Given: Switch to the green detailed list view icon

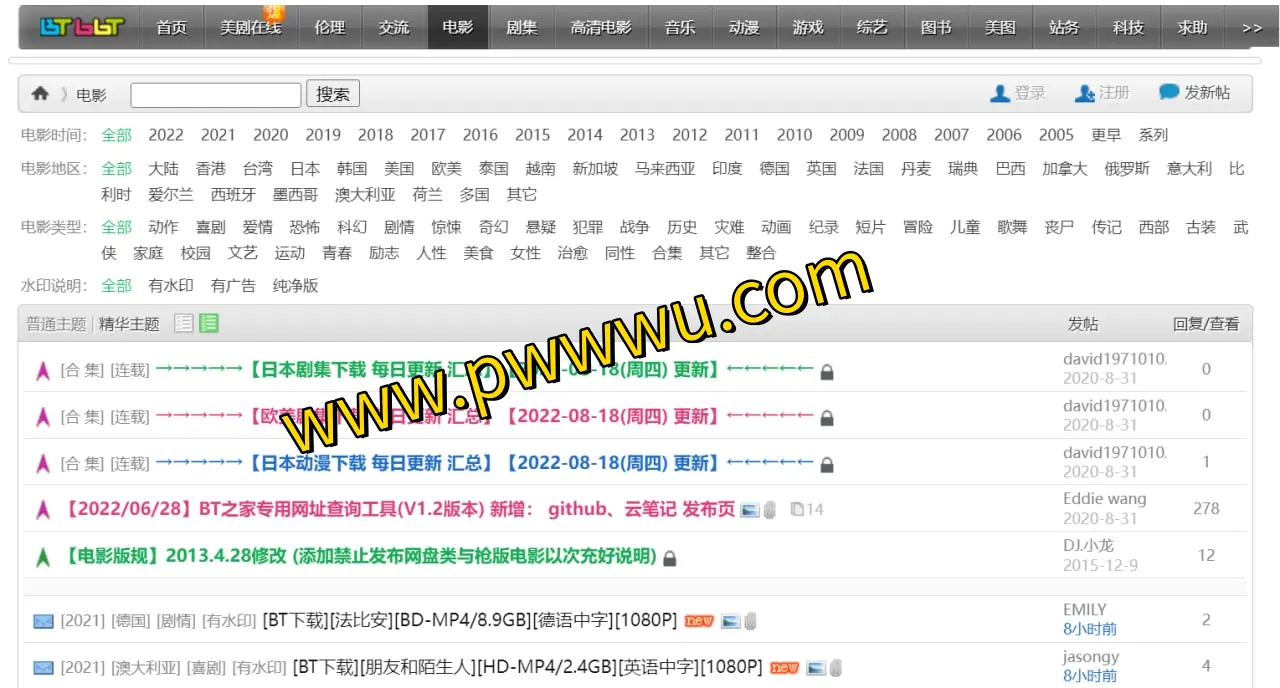Looking at the screenshot, I should 208,323.
